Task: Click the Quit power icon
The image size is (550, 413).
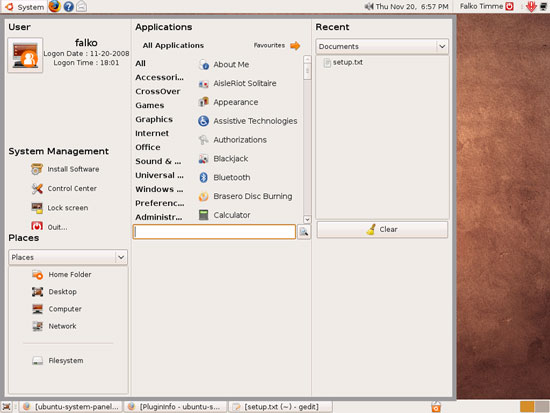Action: [37, 226]
